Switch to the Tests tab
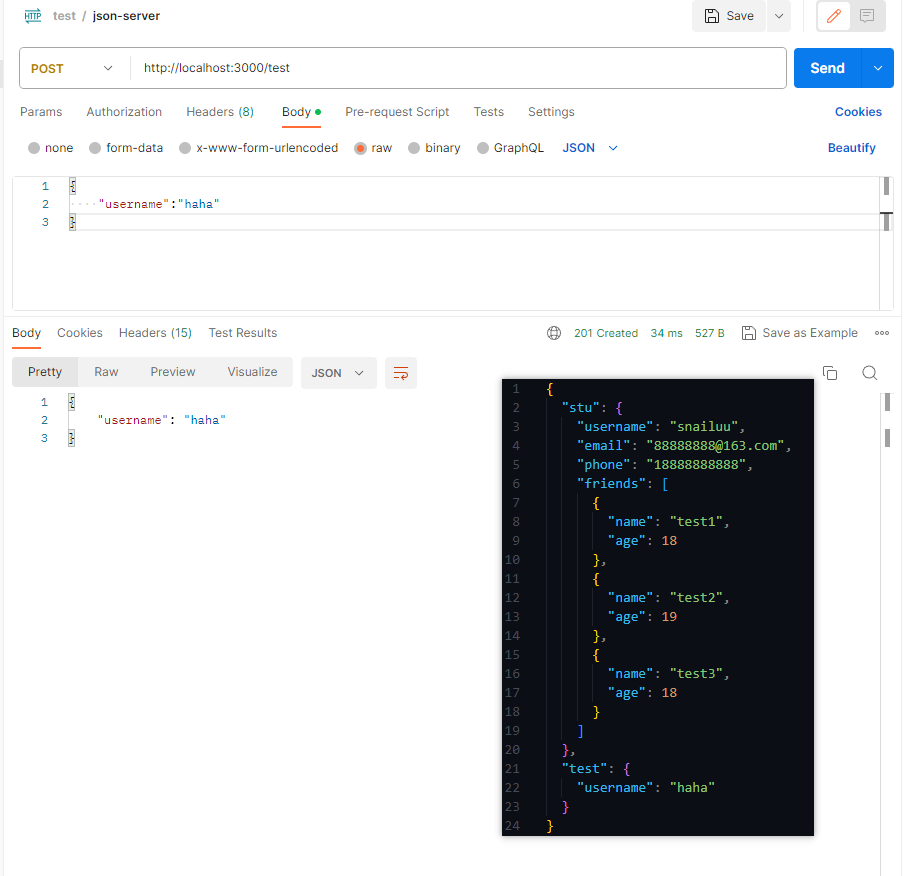This screenshot has width=904, height=876. (x=489, y=112)
